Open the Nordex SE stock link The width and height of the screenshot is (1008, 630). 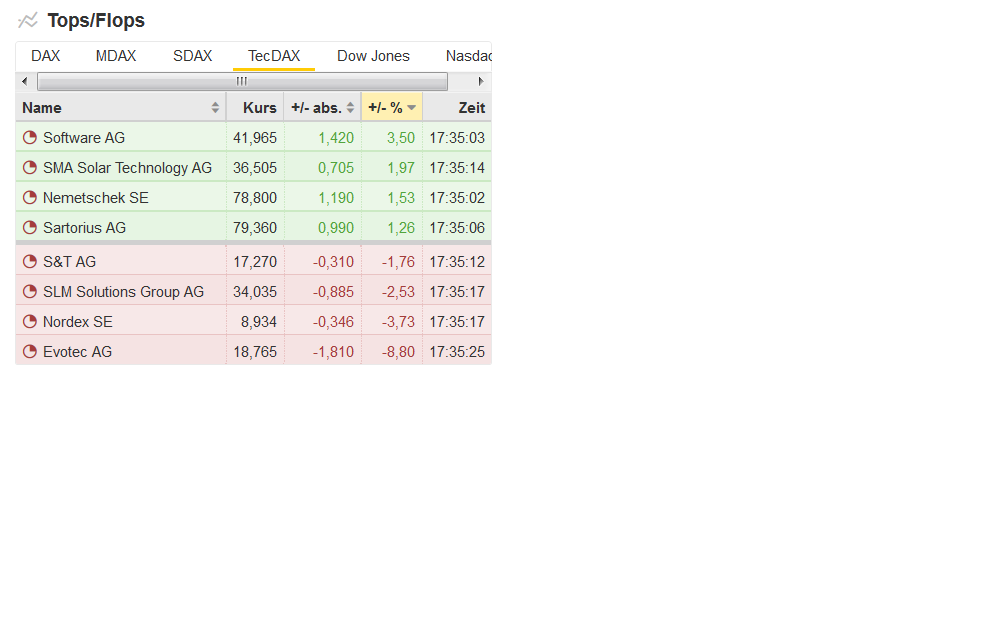(77, 322)
